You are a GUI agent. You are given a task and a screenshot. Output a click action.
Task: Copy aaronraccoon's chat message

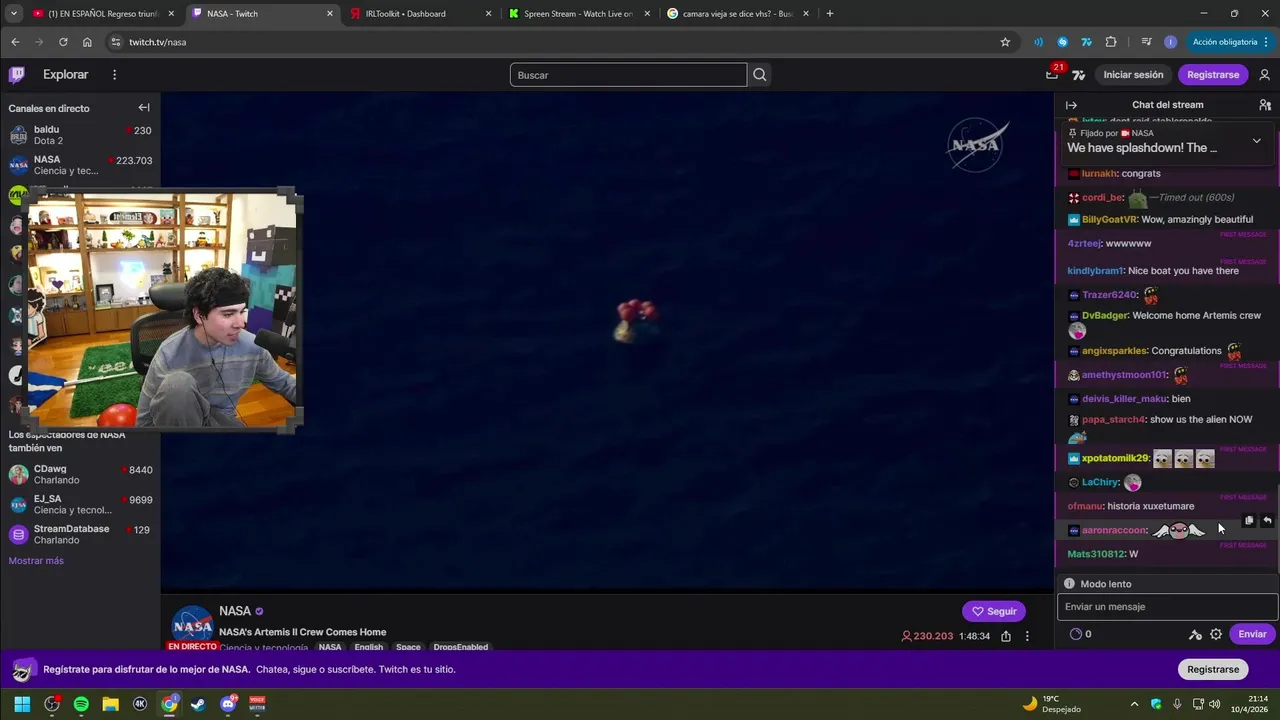(x=1249, y=520)
